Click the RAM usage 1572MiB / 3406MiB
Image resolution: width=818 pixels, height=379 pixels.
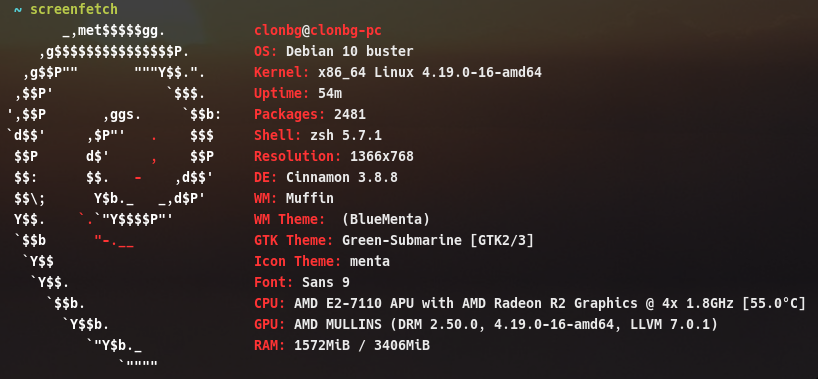coord(362,345)
